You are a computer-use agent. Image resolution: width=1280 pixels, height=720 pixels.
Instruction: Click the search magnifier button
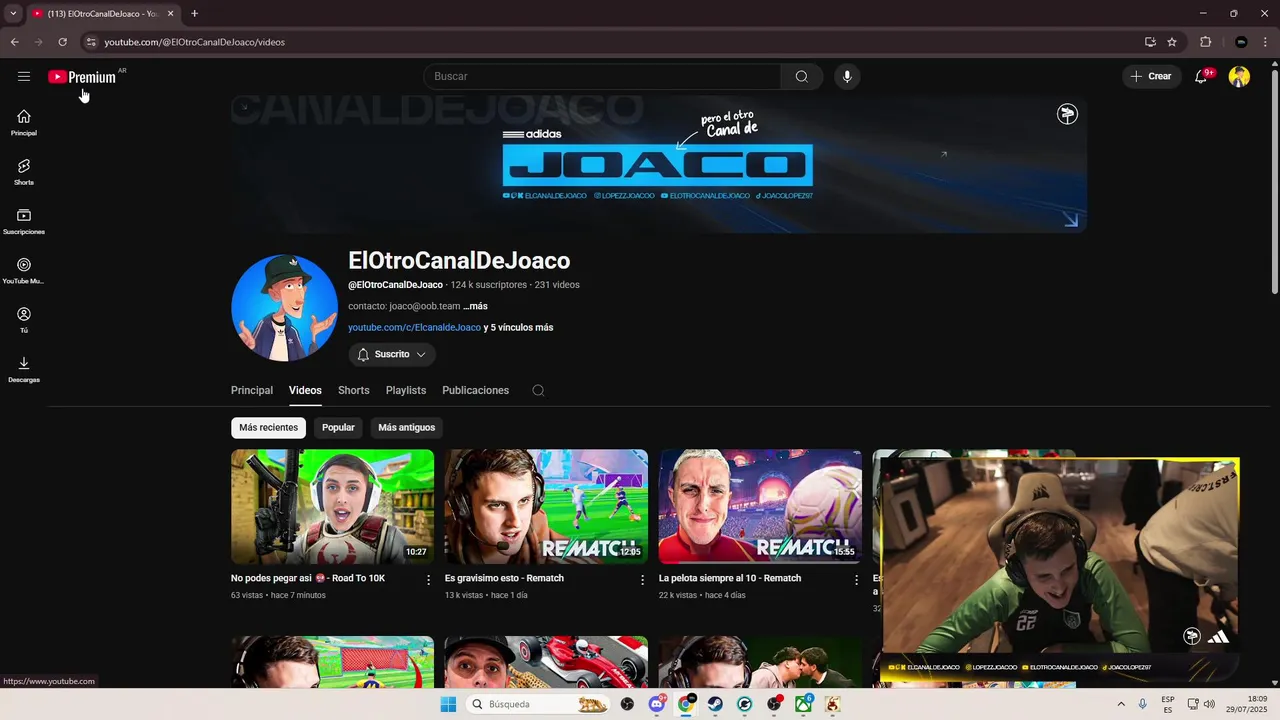point(802,76)
